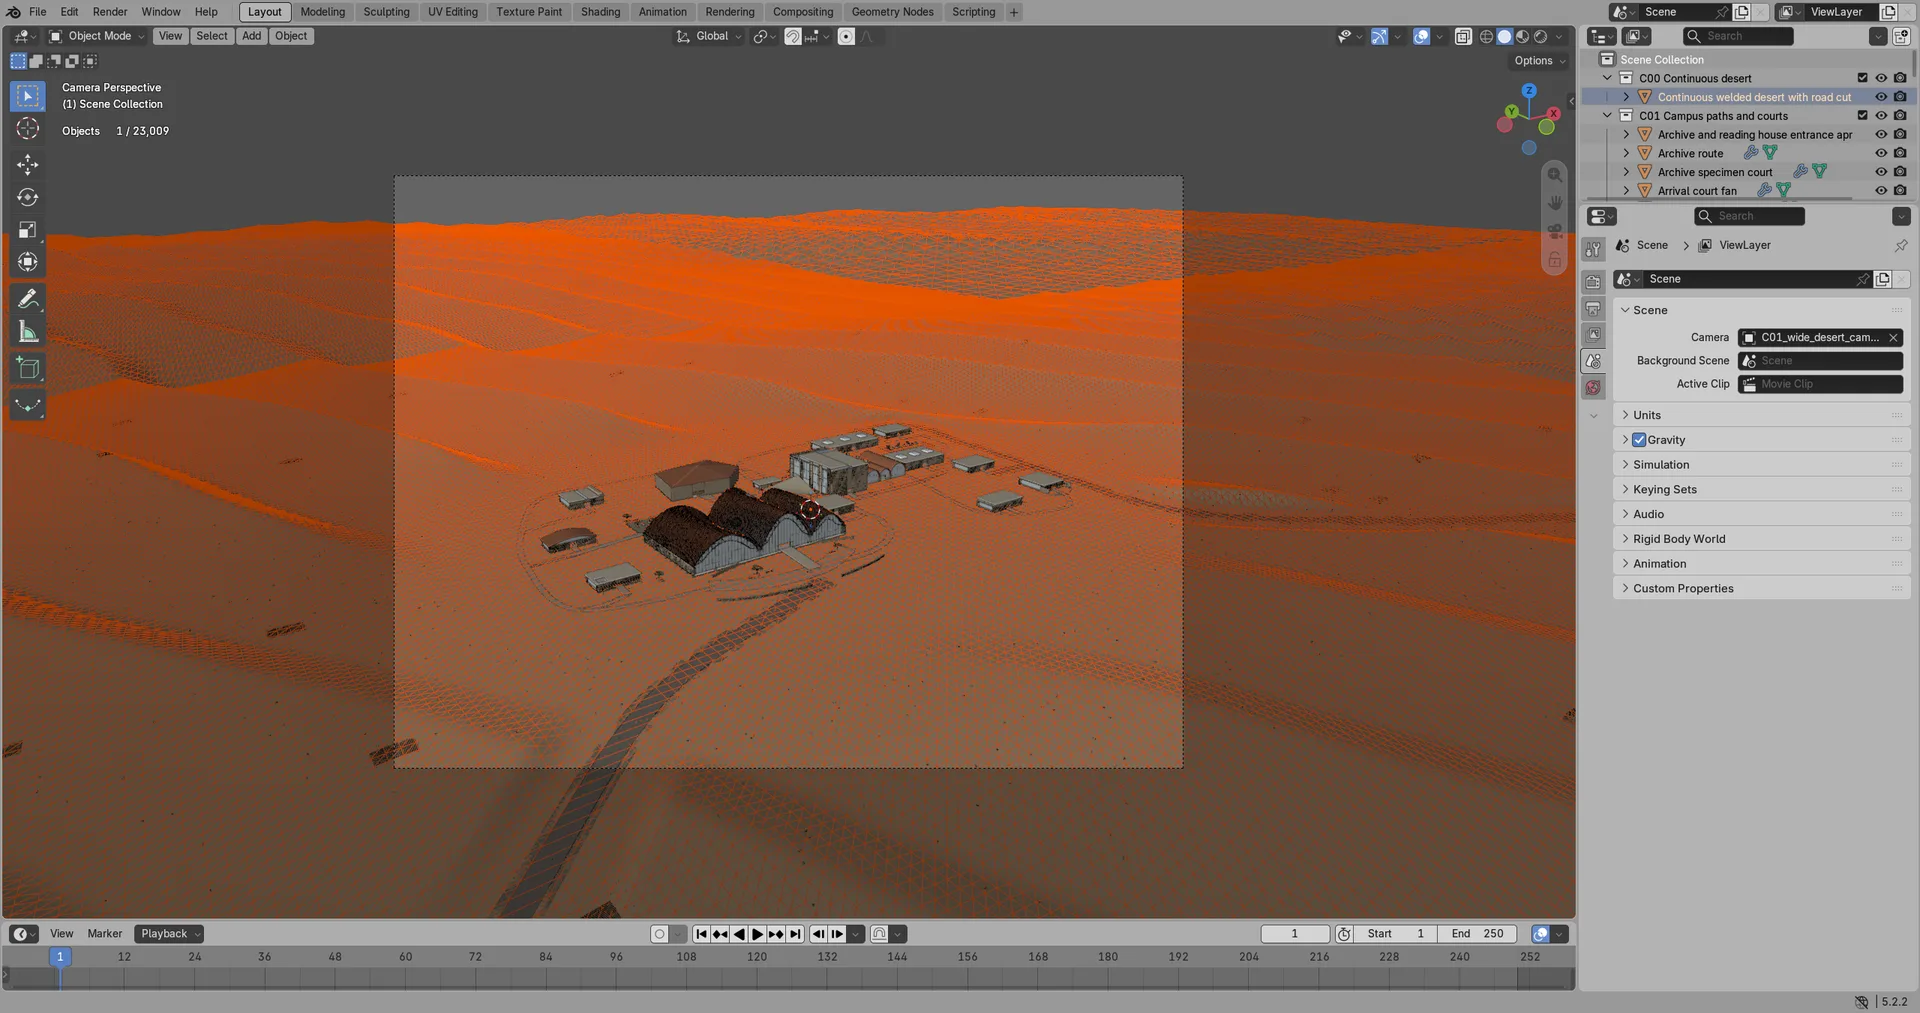Select the Cursor tool in the toolbar
This screenshot has width=1920, height=1013.
click(28, 128)
